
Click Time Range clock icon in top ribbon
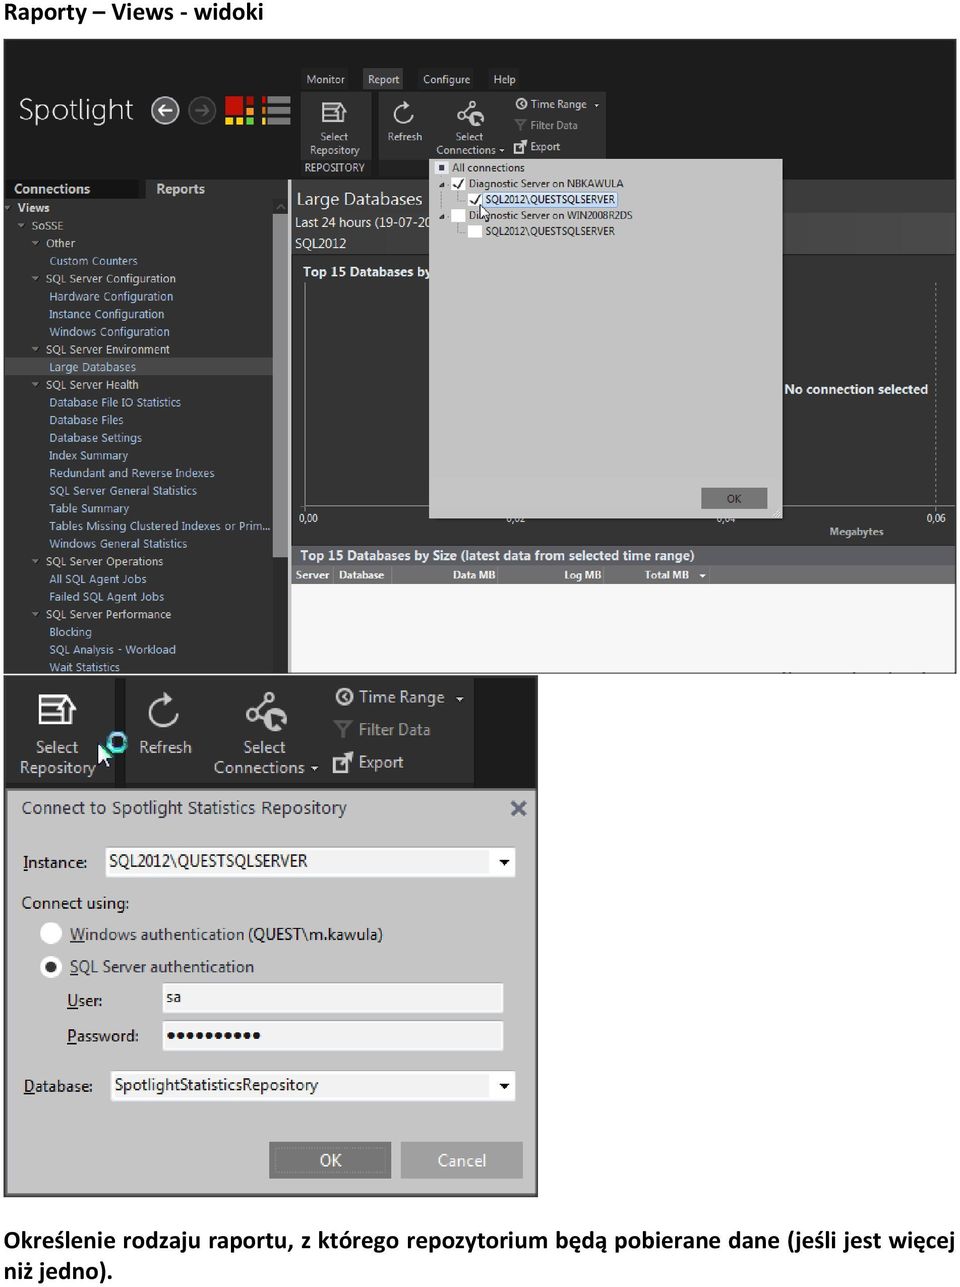[x=521, y=104]
